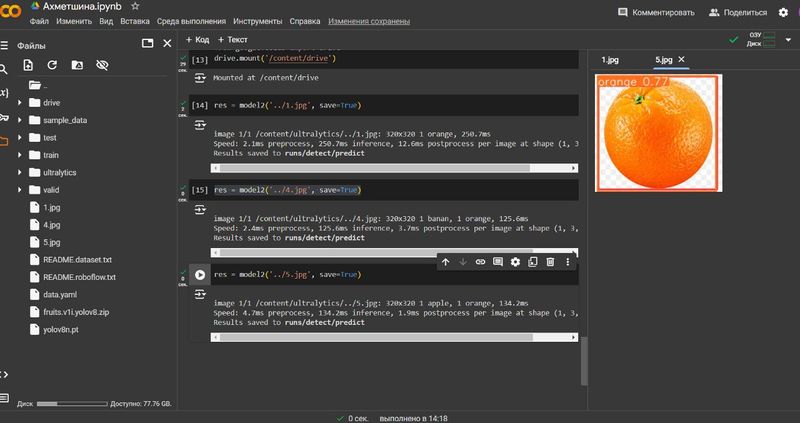
Task: Expand the test folder
Action: pos(19,137)
